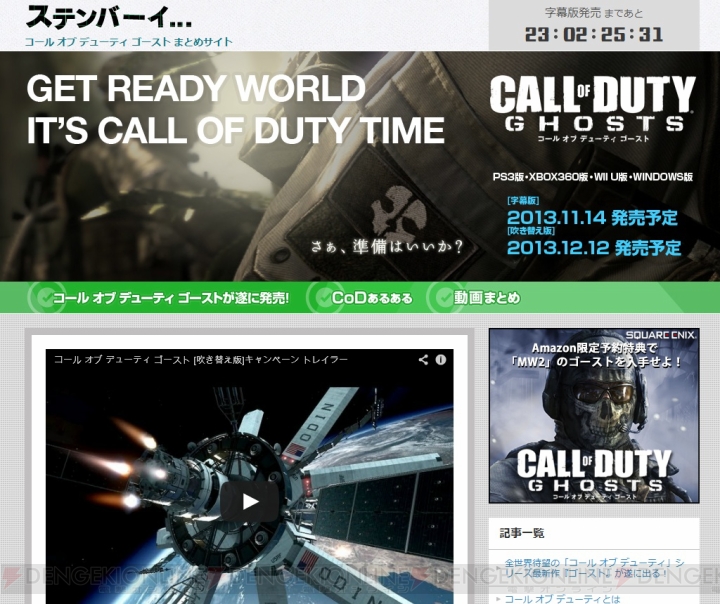The height and width of the screenshot is (604, 720).
Task: Click the Amazon限定予約特典 Square Enix banner
Action: [594, 416]
